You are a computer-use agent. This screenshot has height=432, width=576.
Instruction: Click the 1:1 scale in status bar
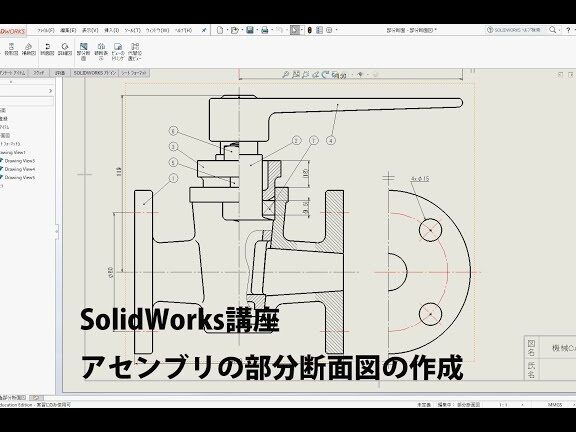(503, 405)
